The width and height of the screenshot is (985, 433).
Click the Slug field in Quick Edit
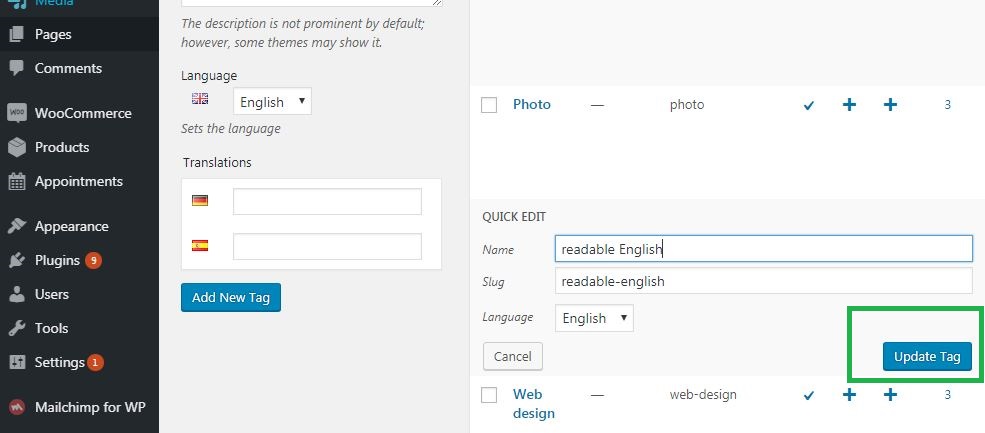[x=764, y=281]
